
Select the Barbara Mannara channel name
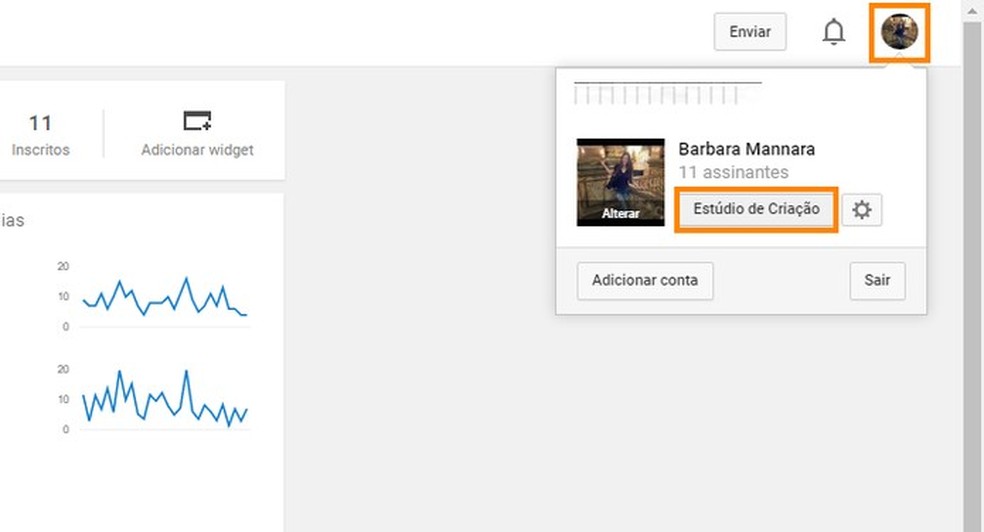click(x=747, y=149)
